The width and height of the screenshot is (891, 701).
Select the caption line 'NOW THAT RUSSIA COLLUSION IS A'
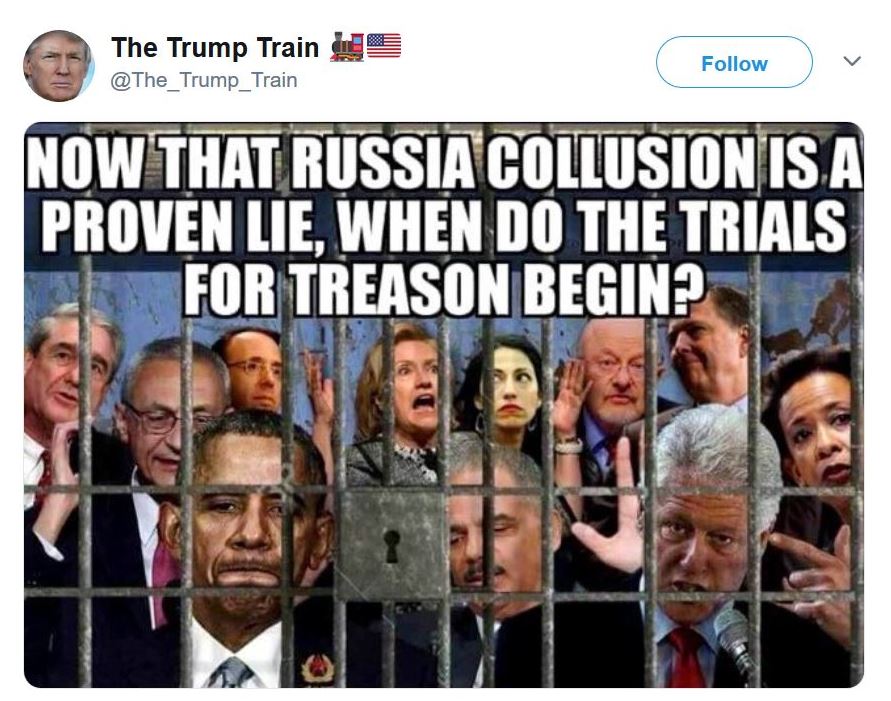(x=445, y=163)
